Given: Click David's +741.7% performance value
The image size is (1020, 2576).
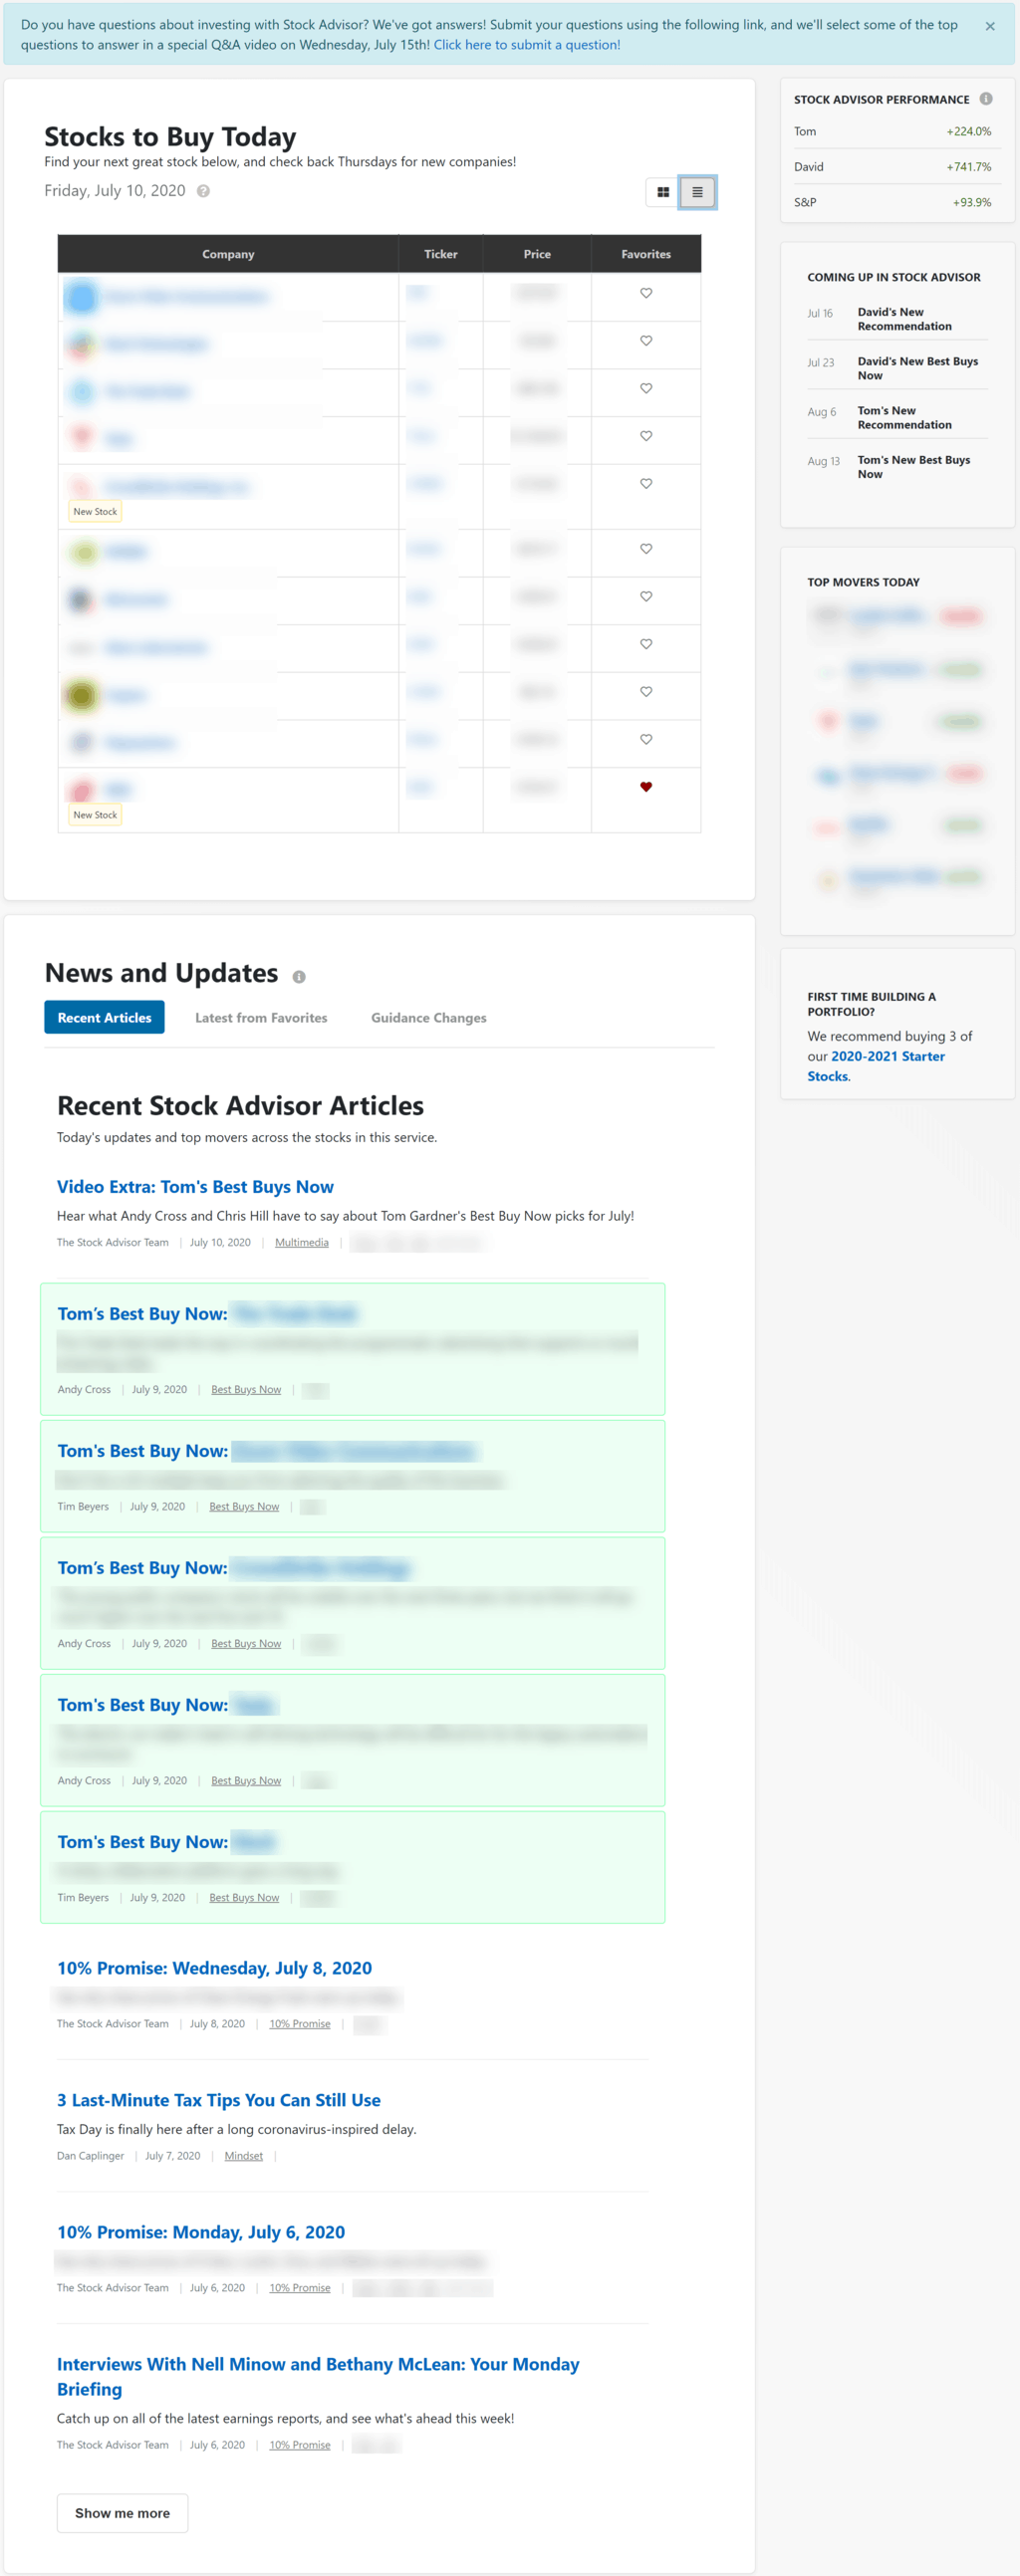Looking at the screenshot, I should 968,167.
